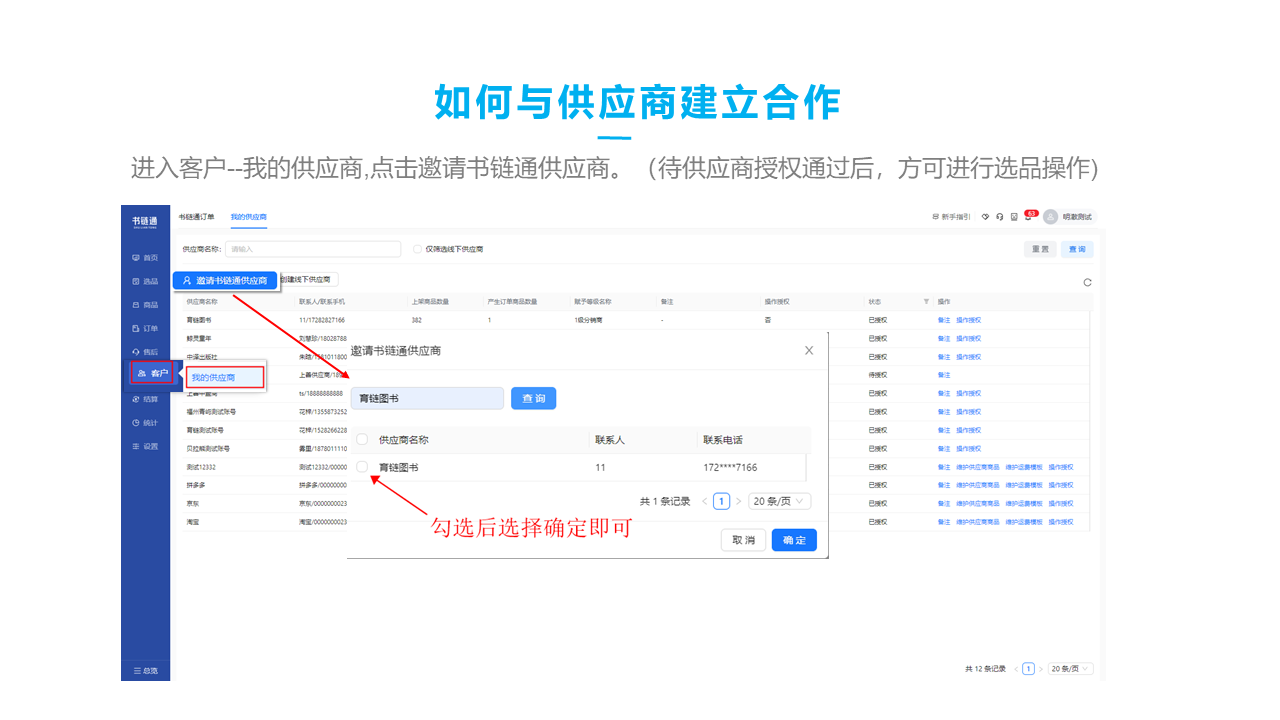Focus the 供应商名称 search field
1280x720 pixels.
(x=312, y=249)
